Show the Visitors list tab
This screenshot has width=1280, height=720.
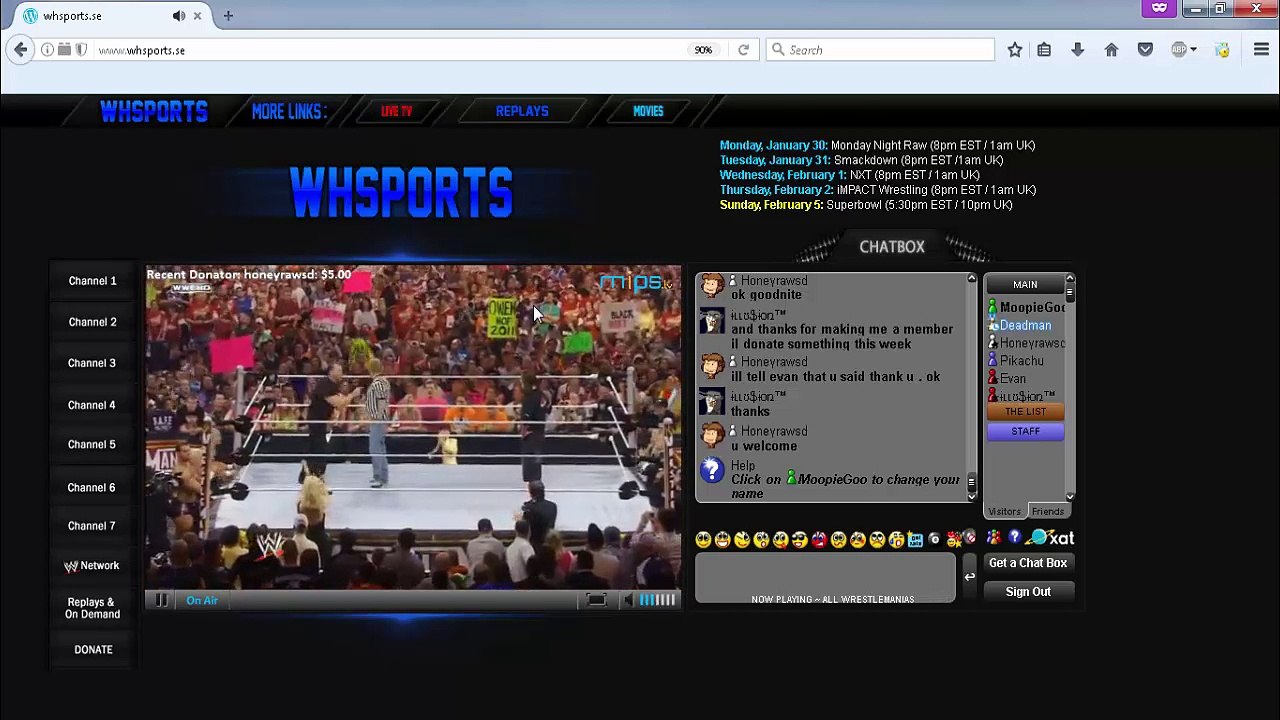(x=1004, y=512)
